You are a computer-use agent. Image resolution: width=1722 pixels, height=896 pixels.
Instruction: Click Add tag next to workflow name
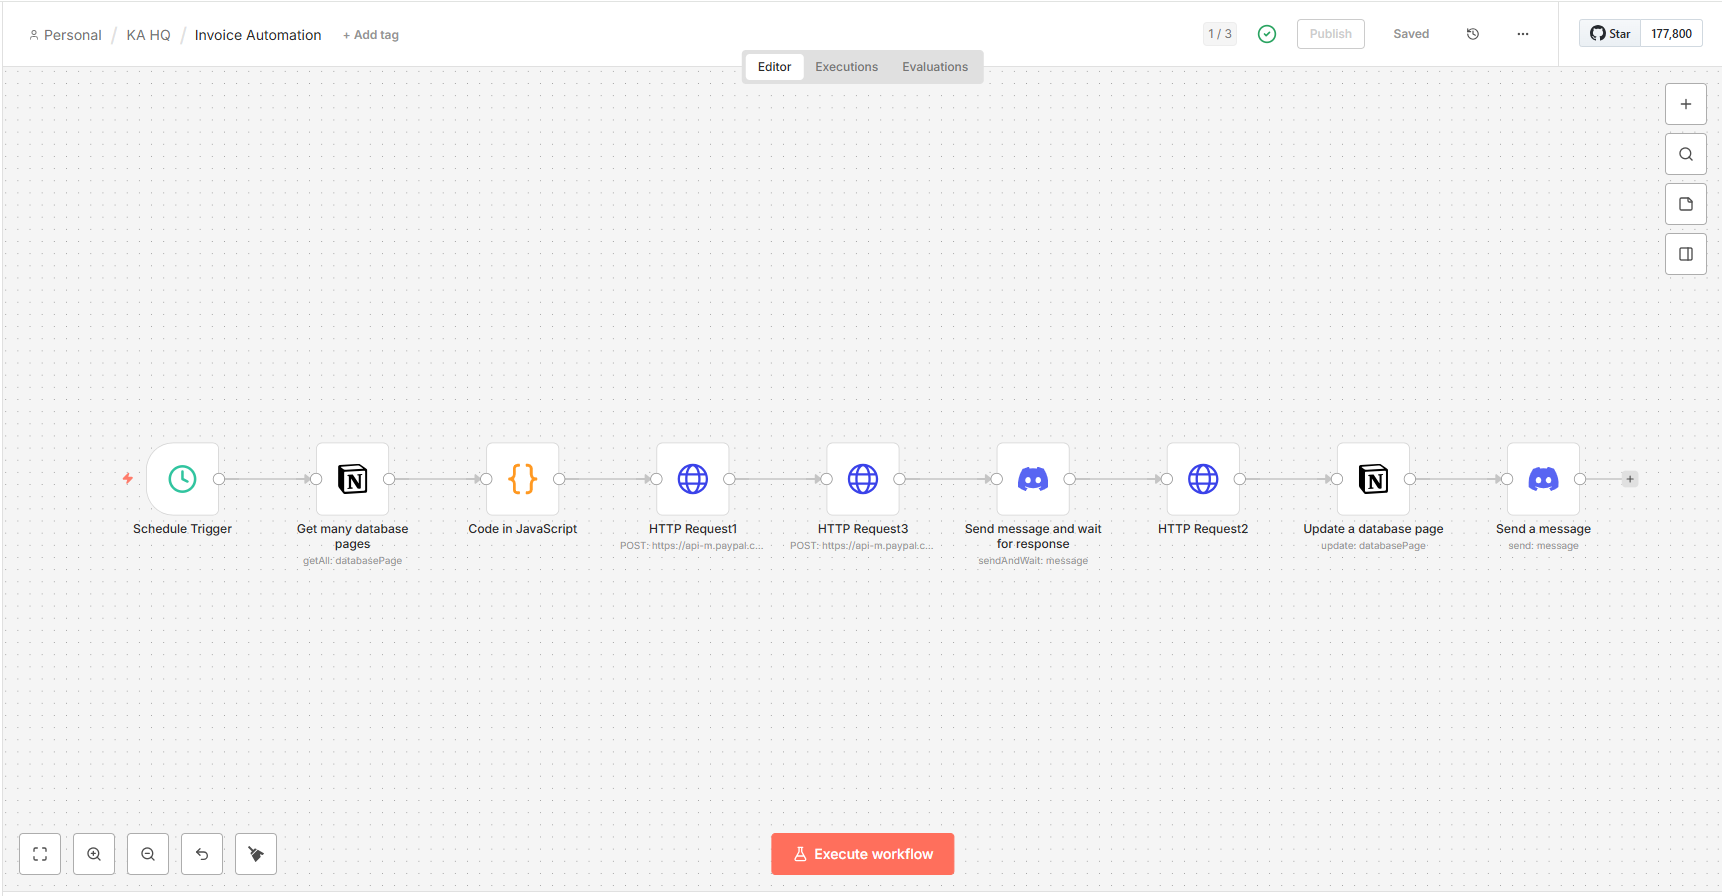click(371, 35)
